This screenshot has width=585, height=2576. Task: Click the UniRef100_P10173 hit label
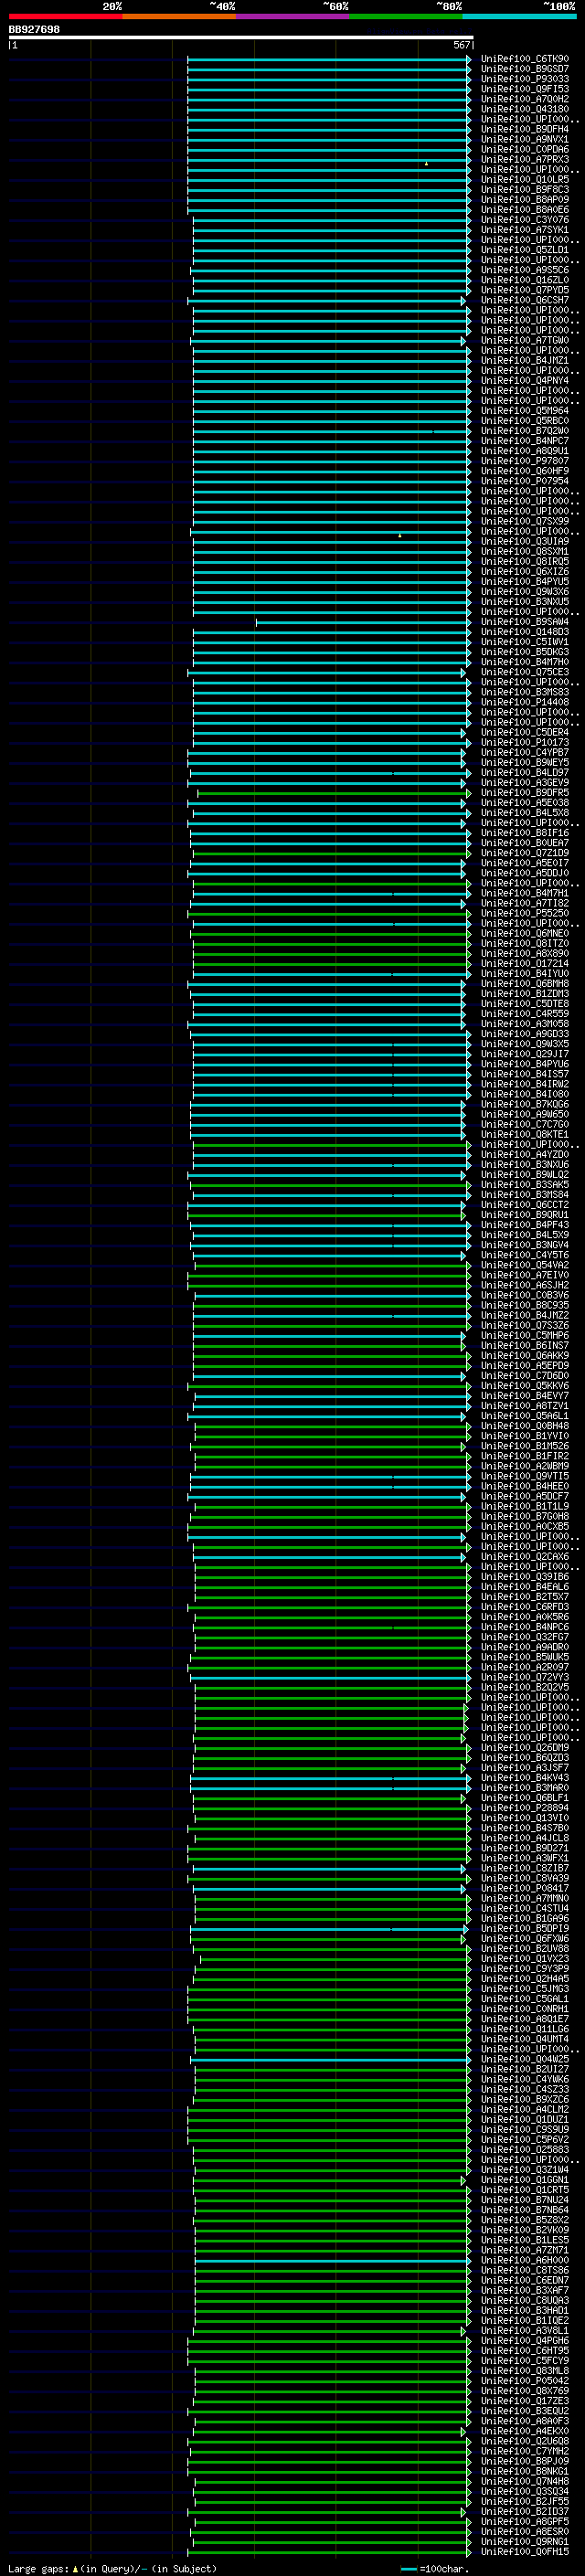point(524,742)
